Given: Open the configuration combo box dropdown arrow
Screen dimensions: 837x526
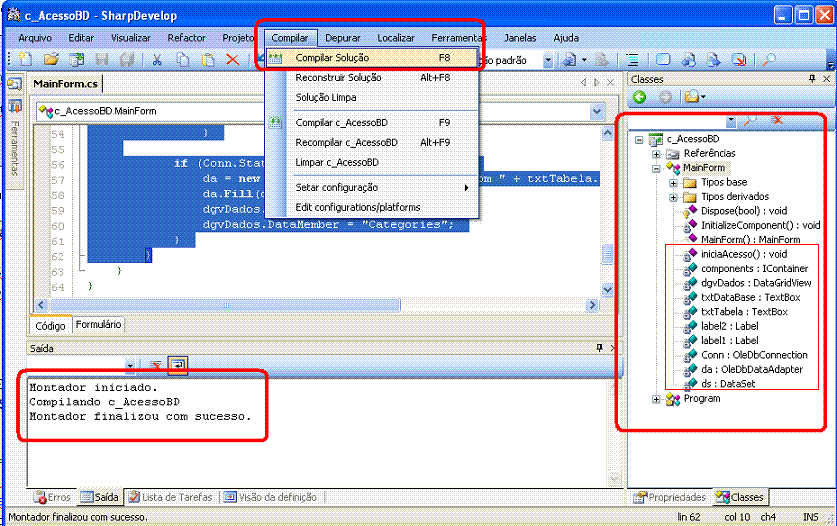Looking at the screenshot, I should pos(548,60).
